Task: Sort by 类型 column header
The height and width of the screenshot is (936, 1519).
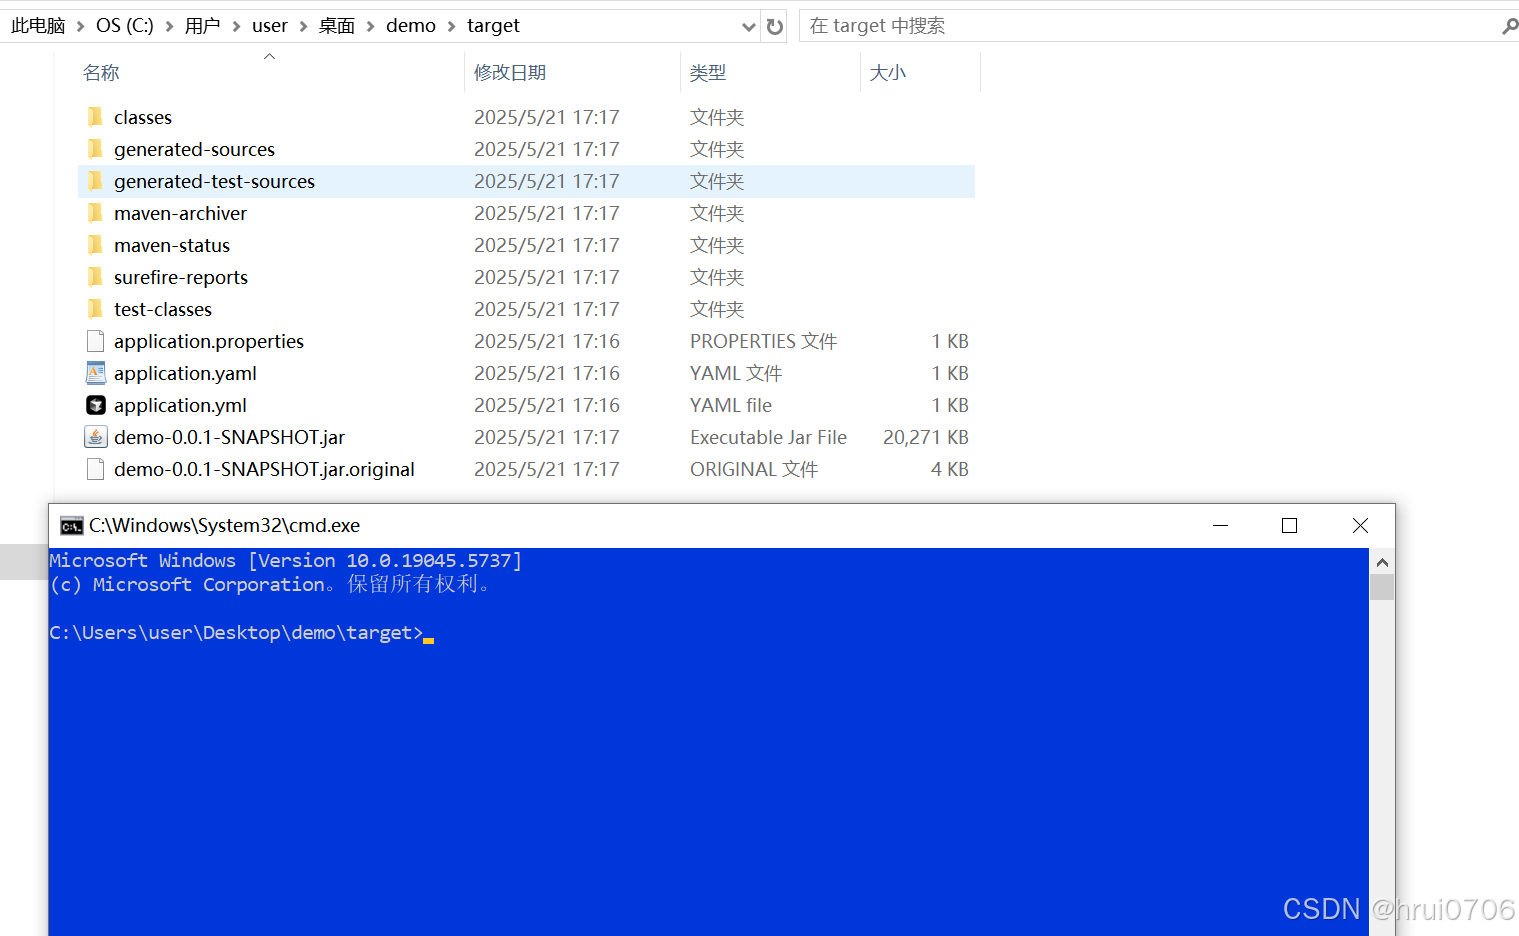Action: 708,73
